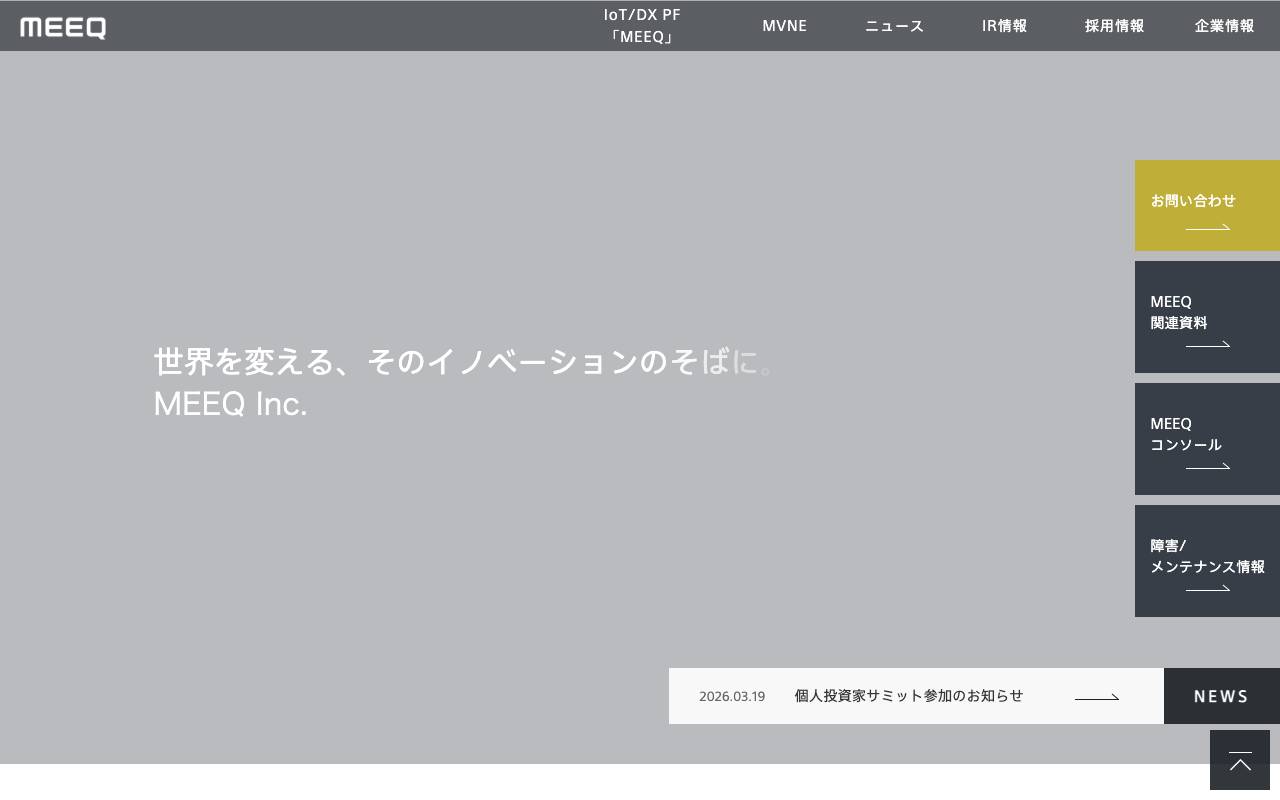
Task: Open the ニュース section from the navigation
Action: (894, 26)
